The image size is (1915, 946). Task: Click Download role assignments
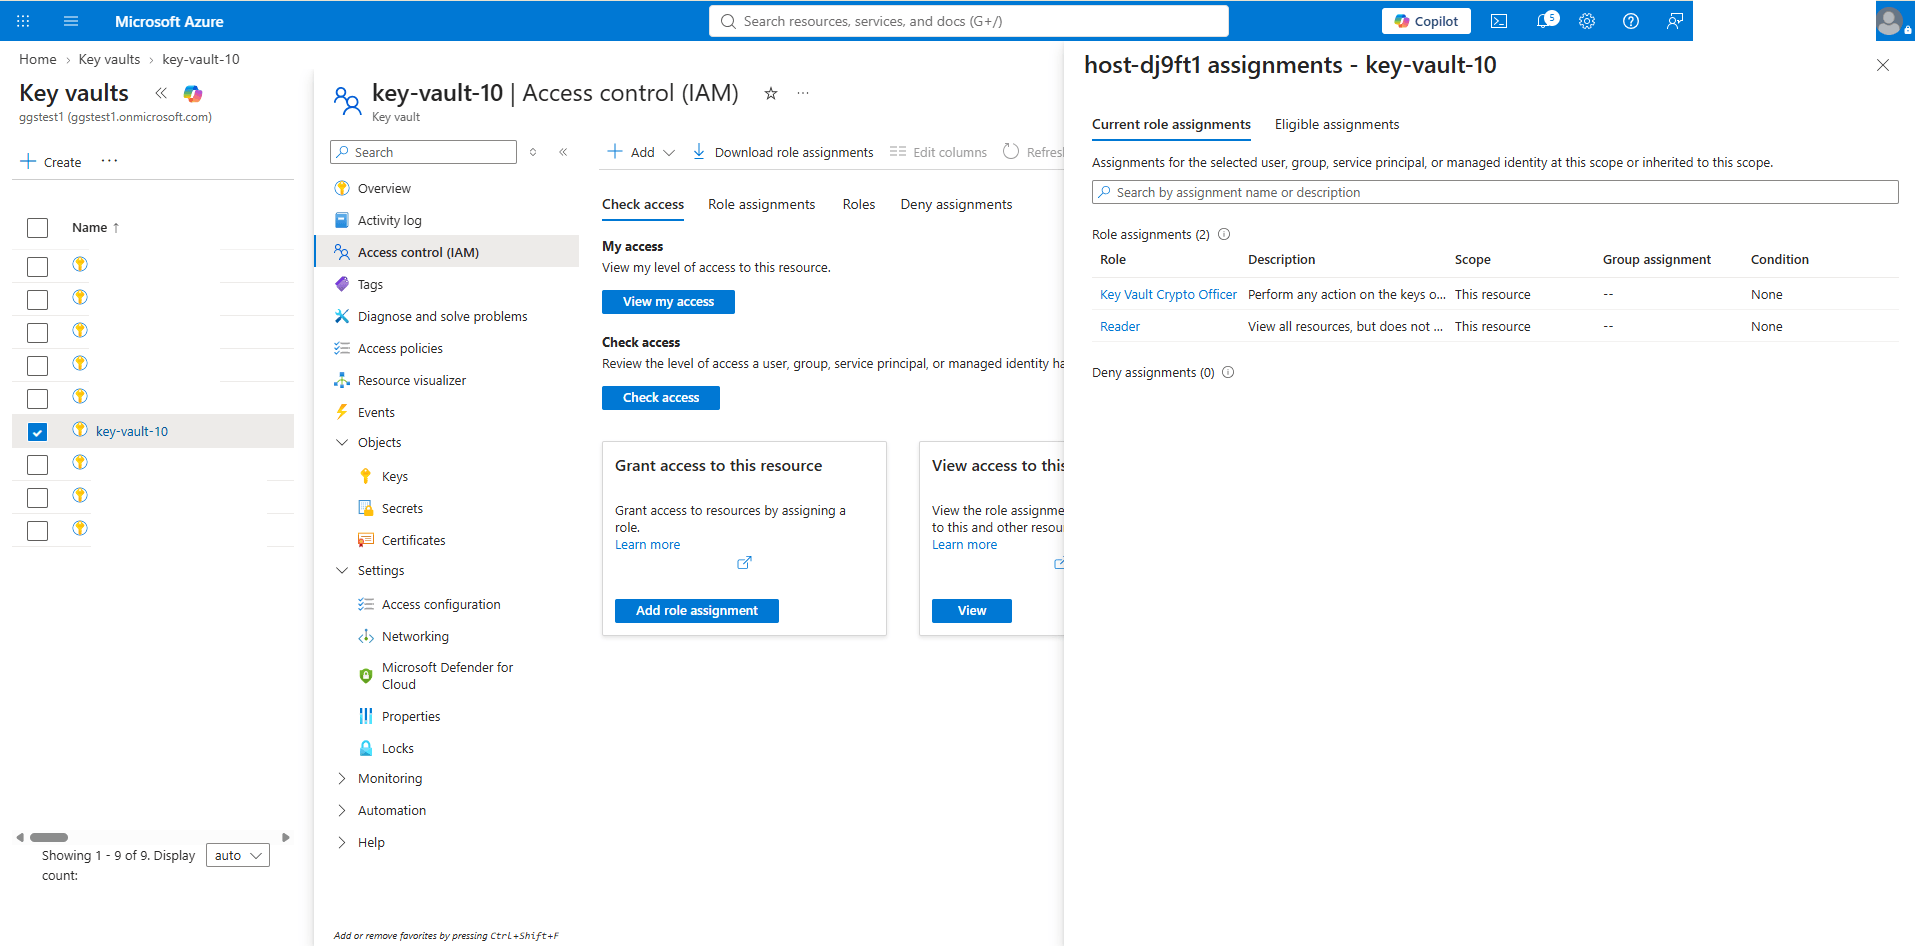point(783,152)
